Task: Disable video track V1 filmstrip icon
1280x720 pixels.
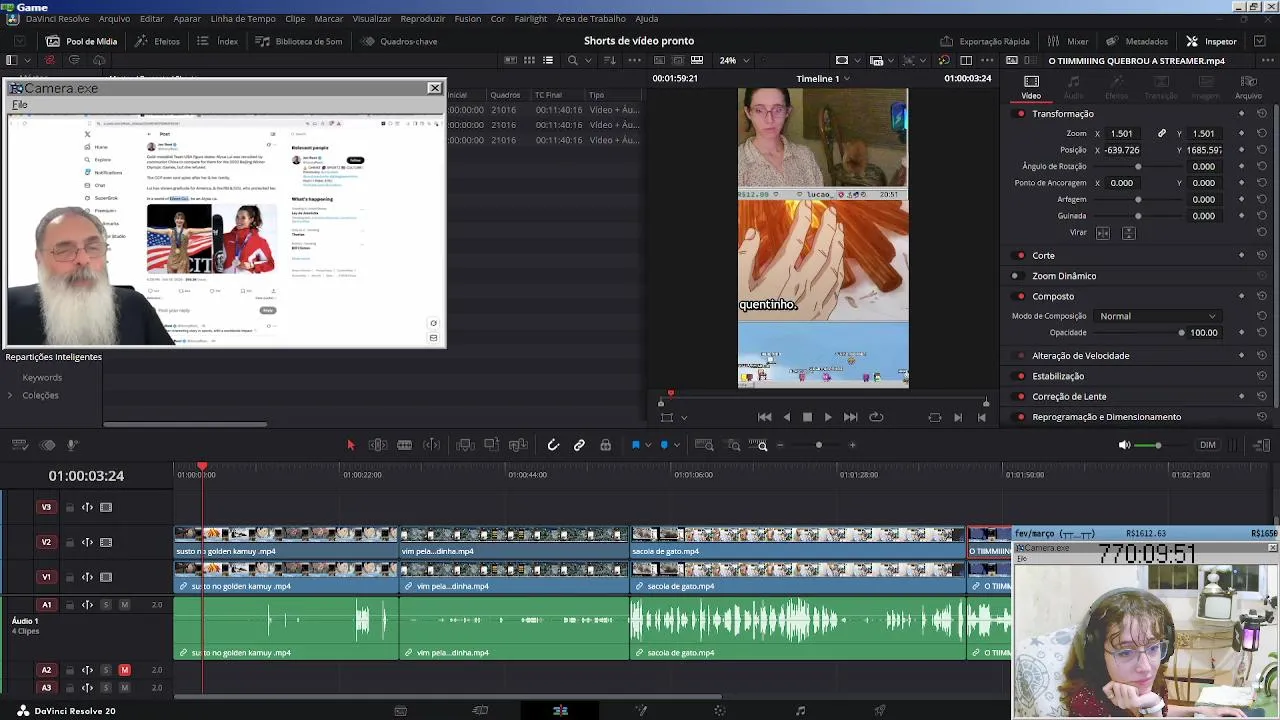Action: coord(106,577)
